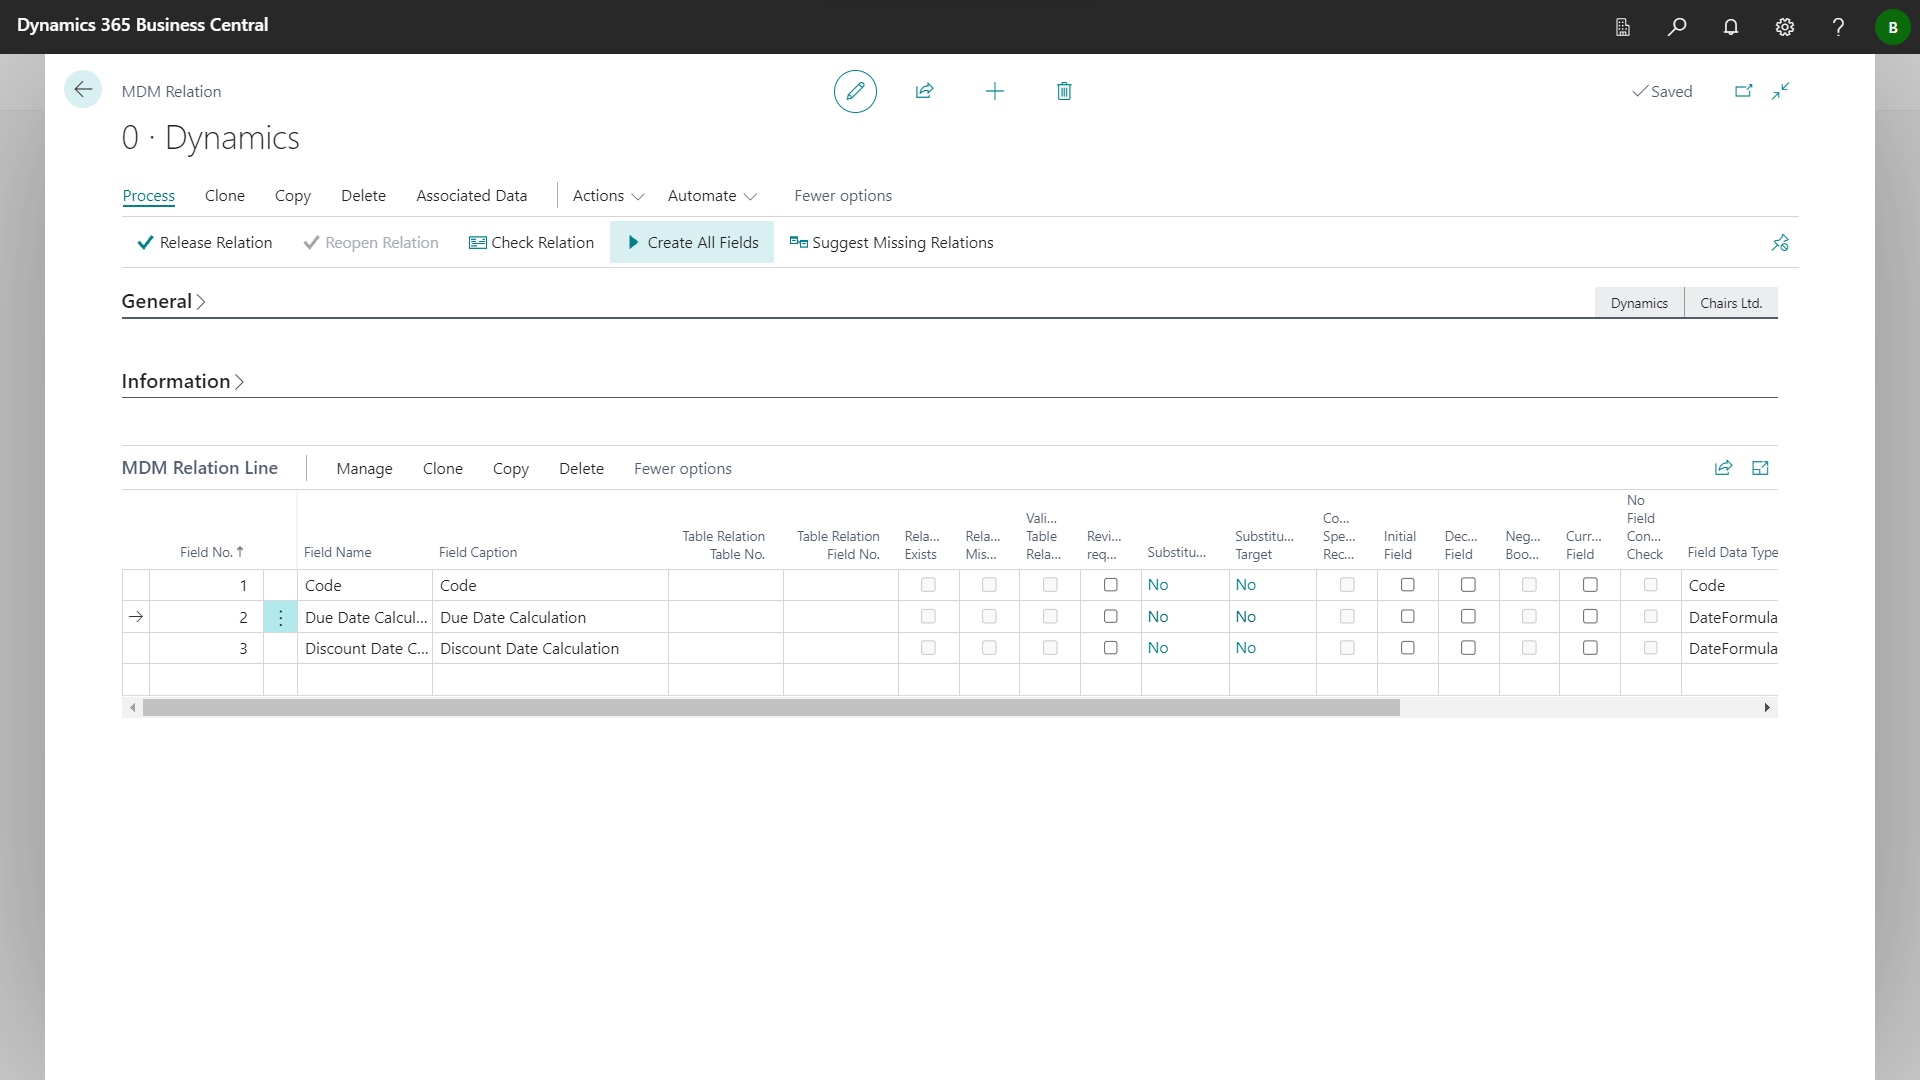Open the Copy menu in page action bar
Screen dimensions: 1920x1080
293,196
